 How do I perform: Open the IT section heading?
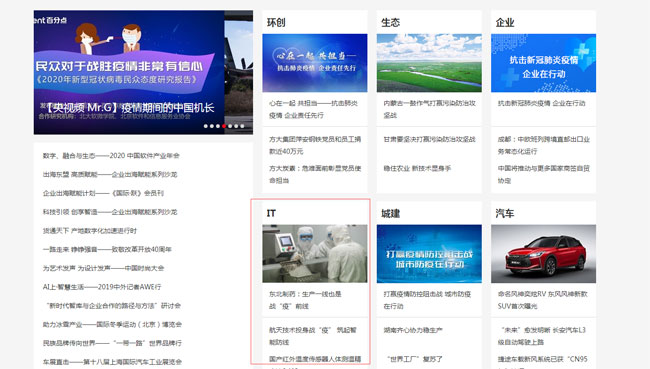(271, 213)
